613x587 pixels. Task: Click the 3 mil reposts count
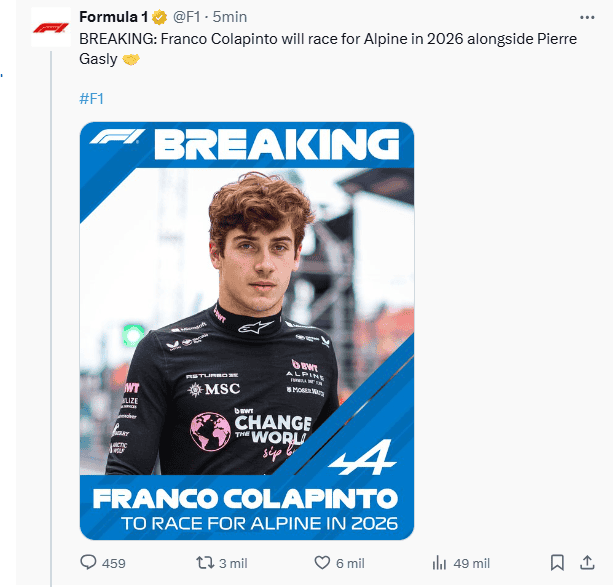(234, 563)
